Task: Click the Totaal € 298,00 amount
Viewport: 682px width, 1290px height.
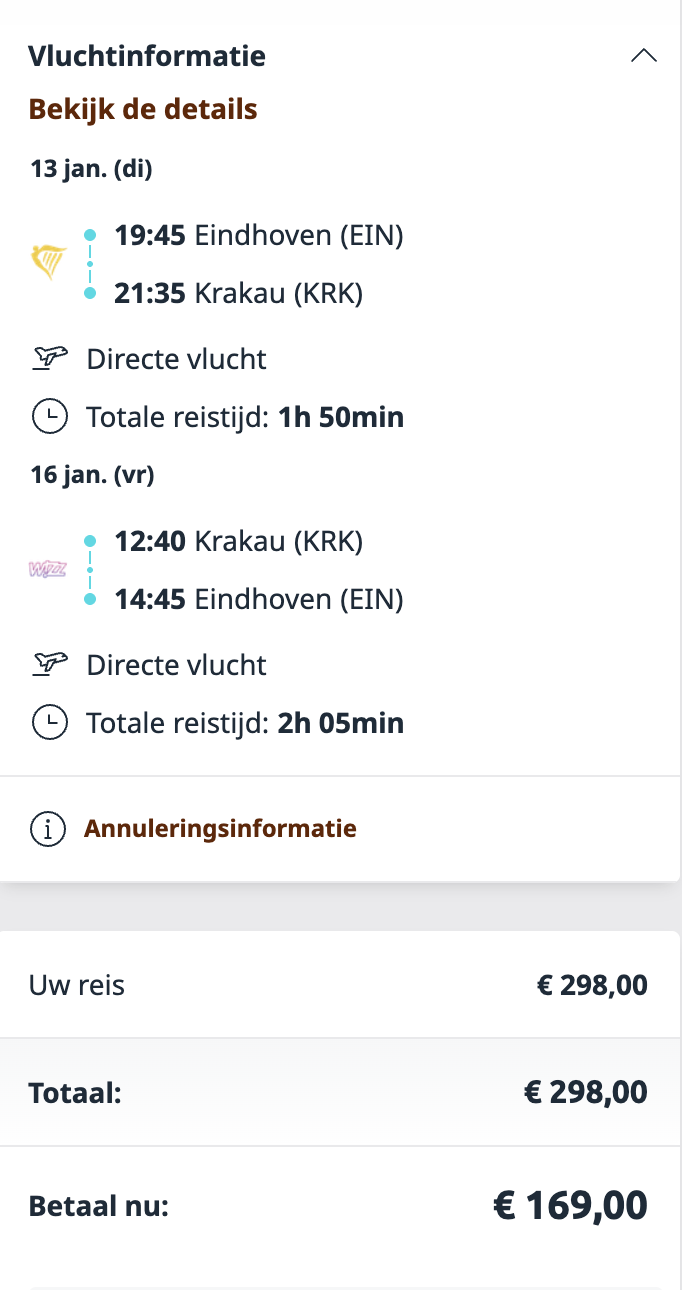Action: [x=585, y=1093]
